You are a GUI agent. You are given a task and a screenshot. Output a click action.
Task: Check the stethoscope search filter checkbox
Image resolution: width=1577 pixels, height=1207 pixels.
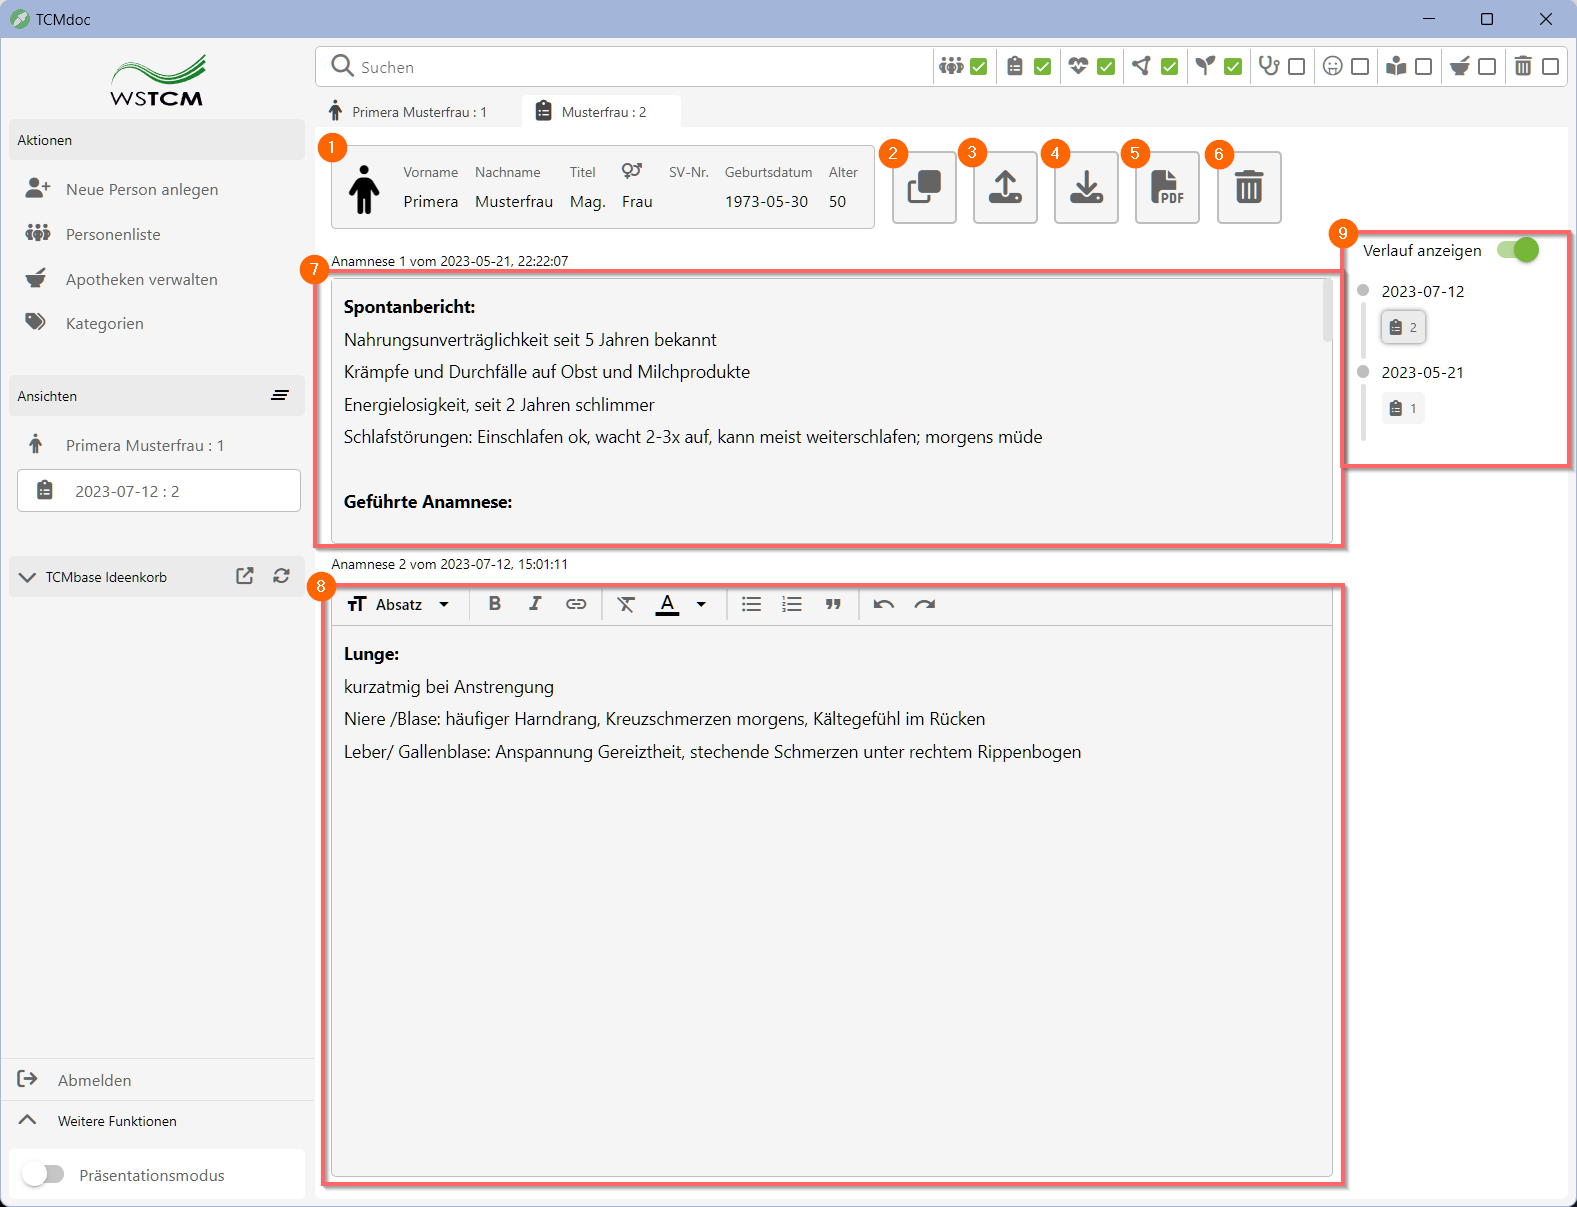point(1297,67)
